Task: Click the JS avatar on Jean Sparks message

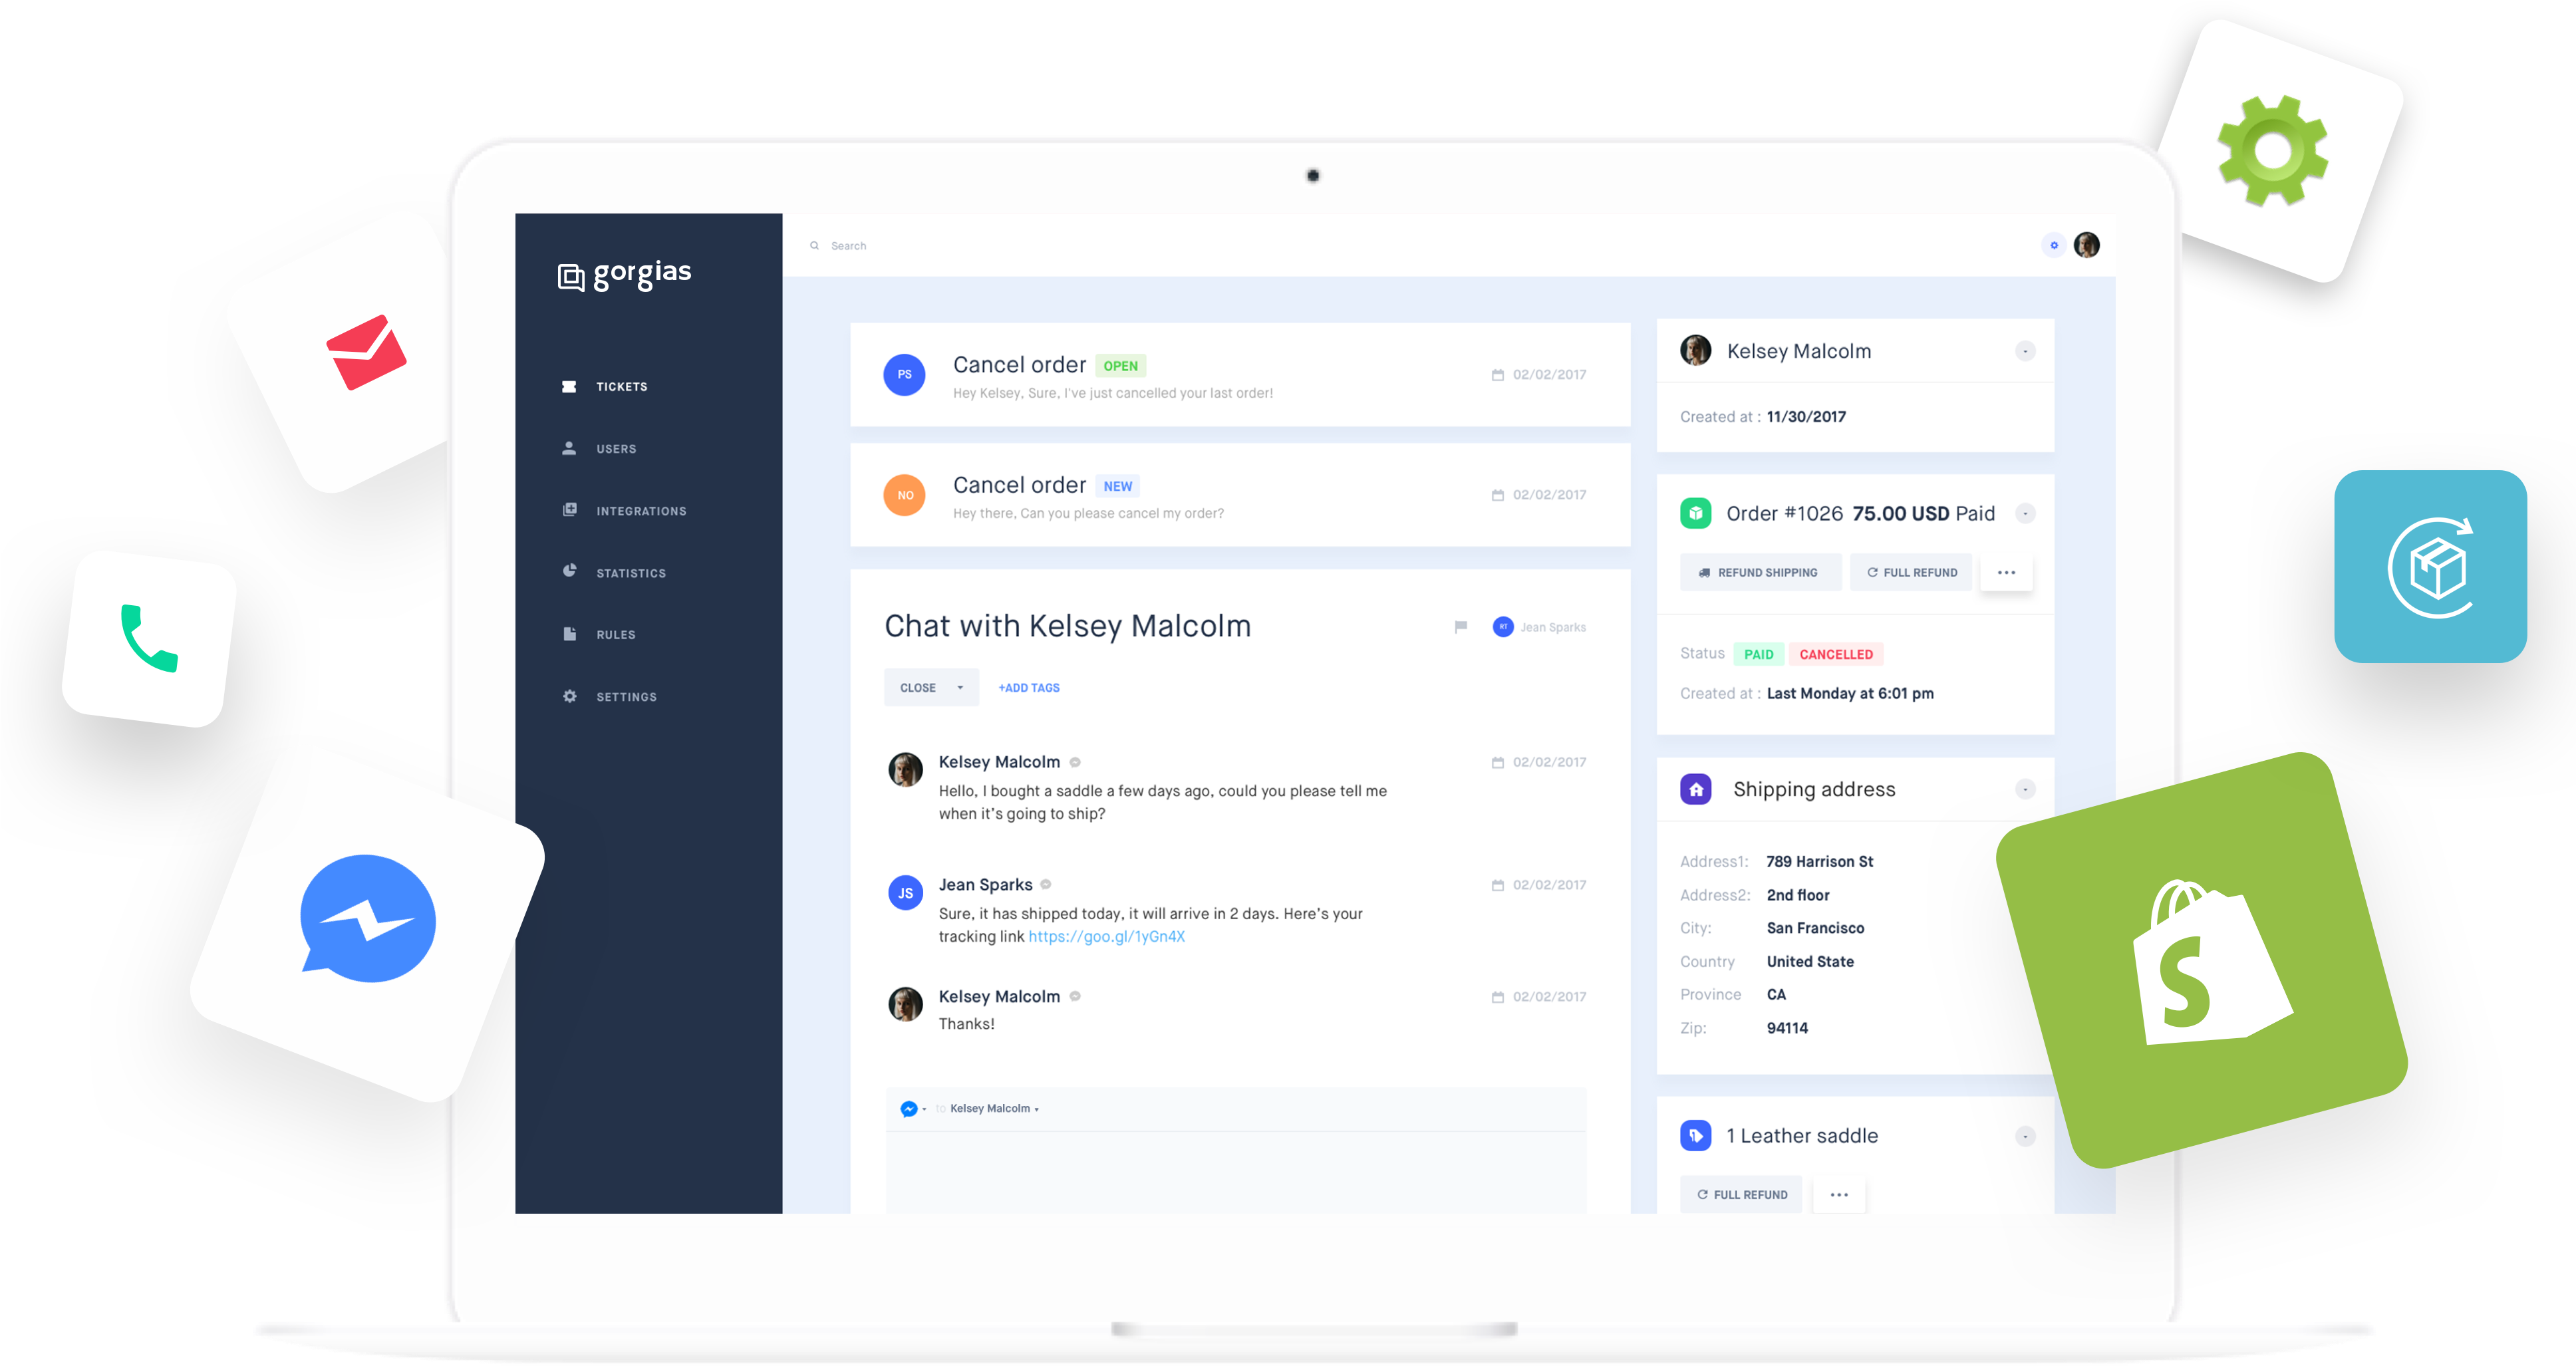Action: click(x=905, y=893)
